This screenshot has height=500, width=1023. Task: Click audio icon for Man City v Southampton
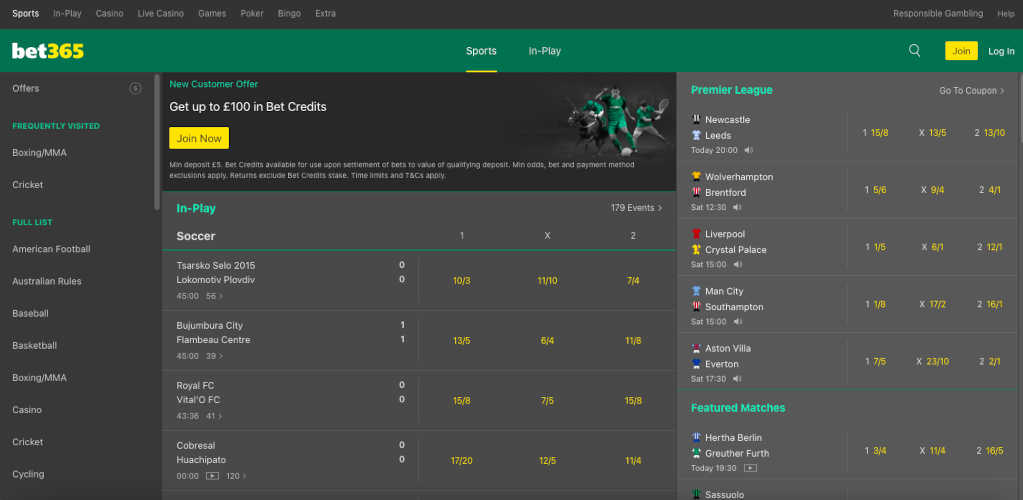(737, 321)
